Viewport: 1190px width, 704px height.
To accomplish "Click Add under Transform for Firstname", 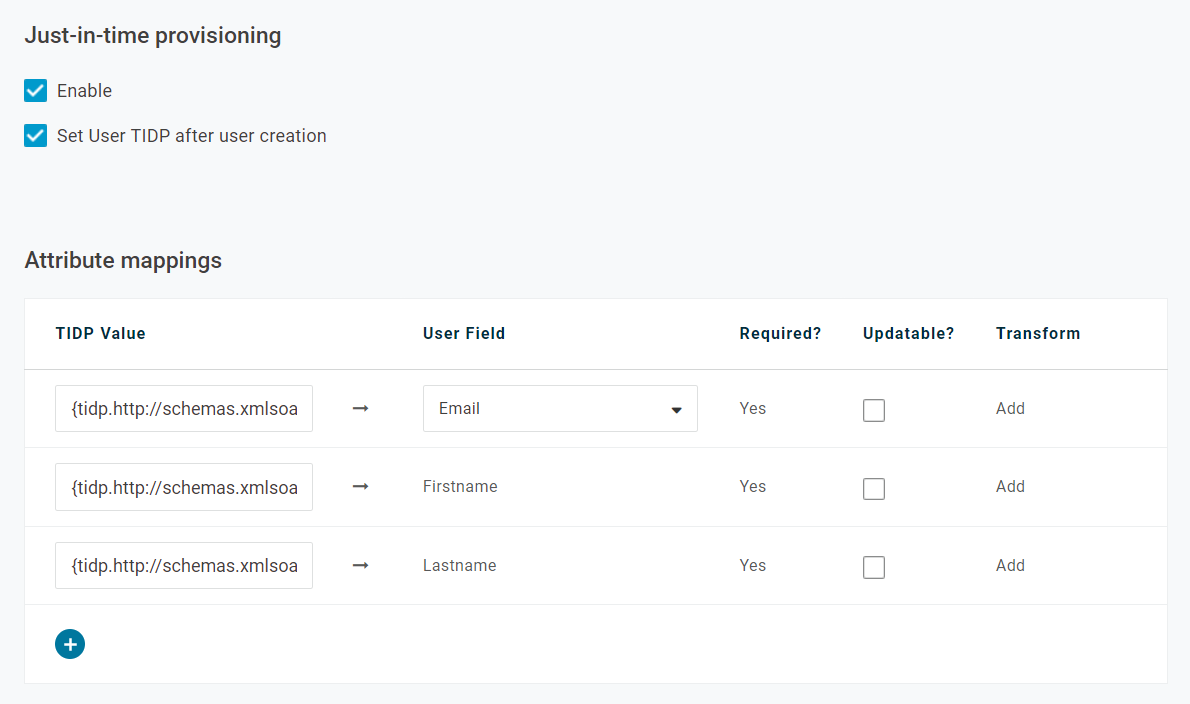I will pyautogui.click(x=1010, y=486).
